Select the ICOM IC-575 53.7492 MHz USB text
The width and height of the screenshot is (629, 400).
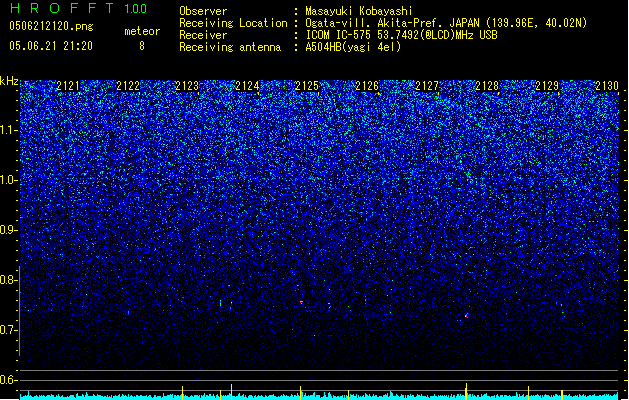tap(401, 35)
